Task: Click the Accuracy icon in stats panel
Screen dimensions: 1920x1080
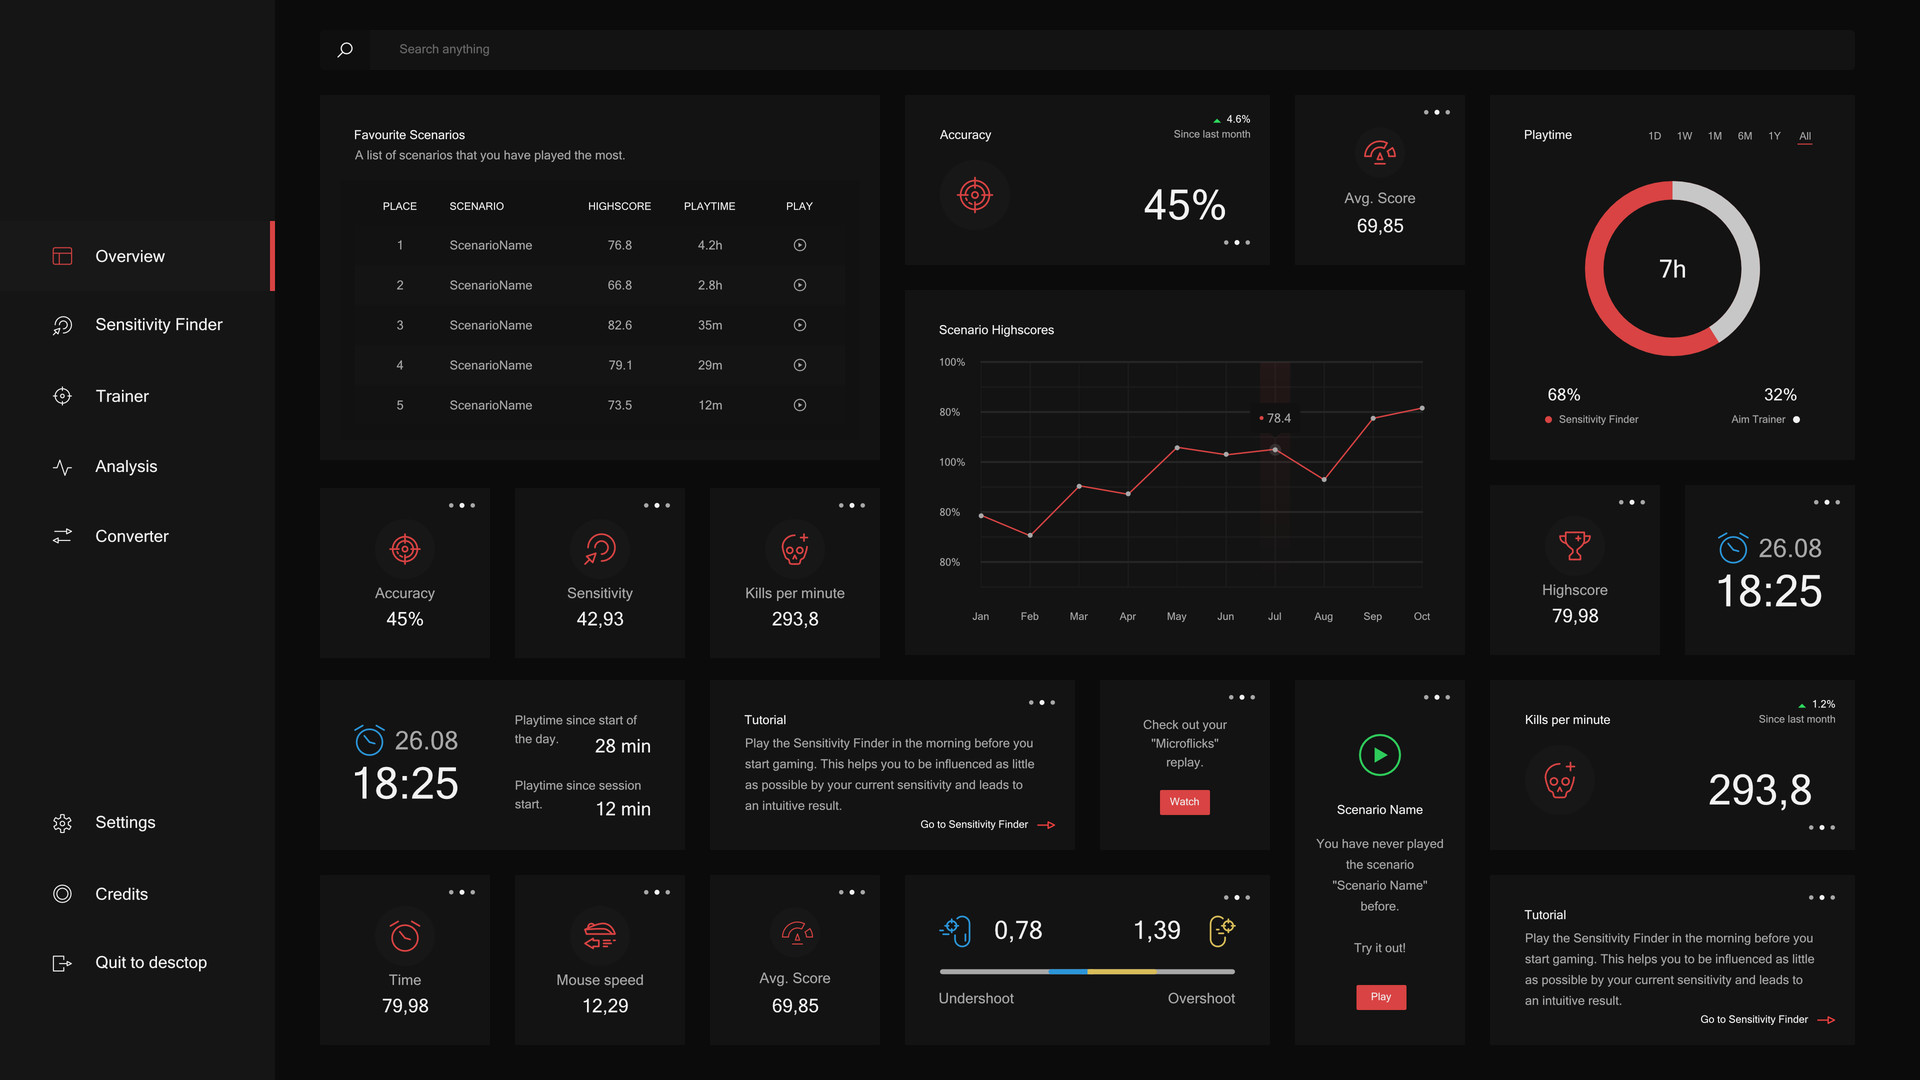Action: 404,549
